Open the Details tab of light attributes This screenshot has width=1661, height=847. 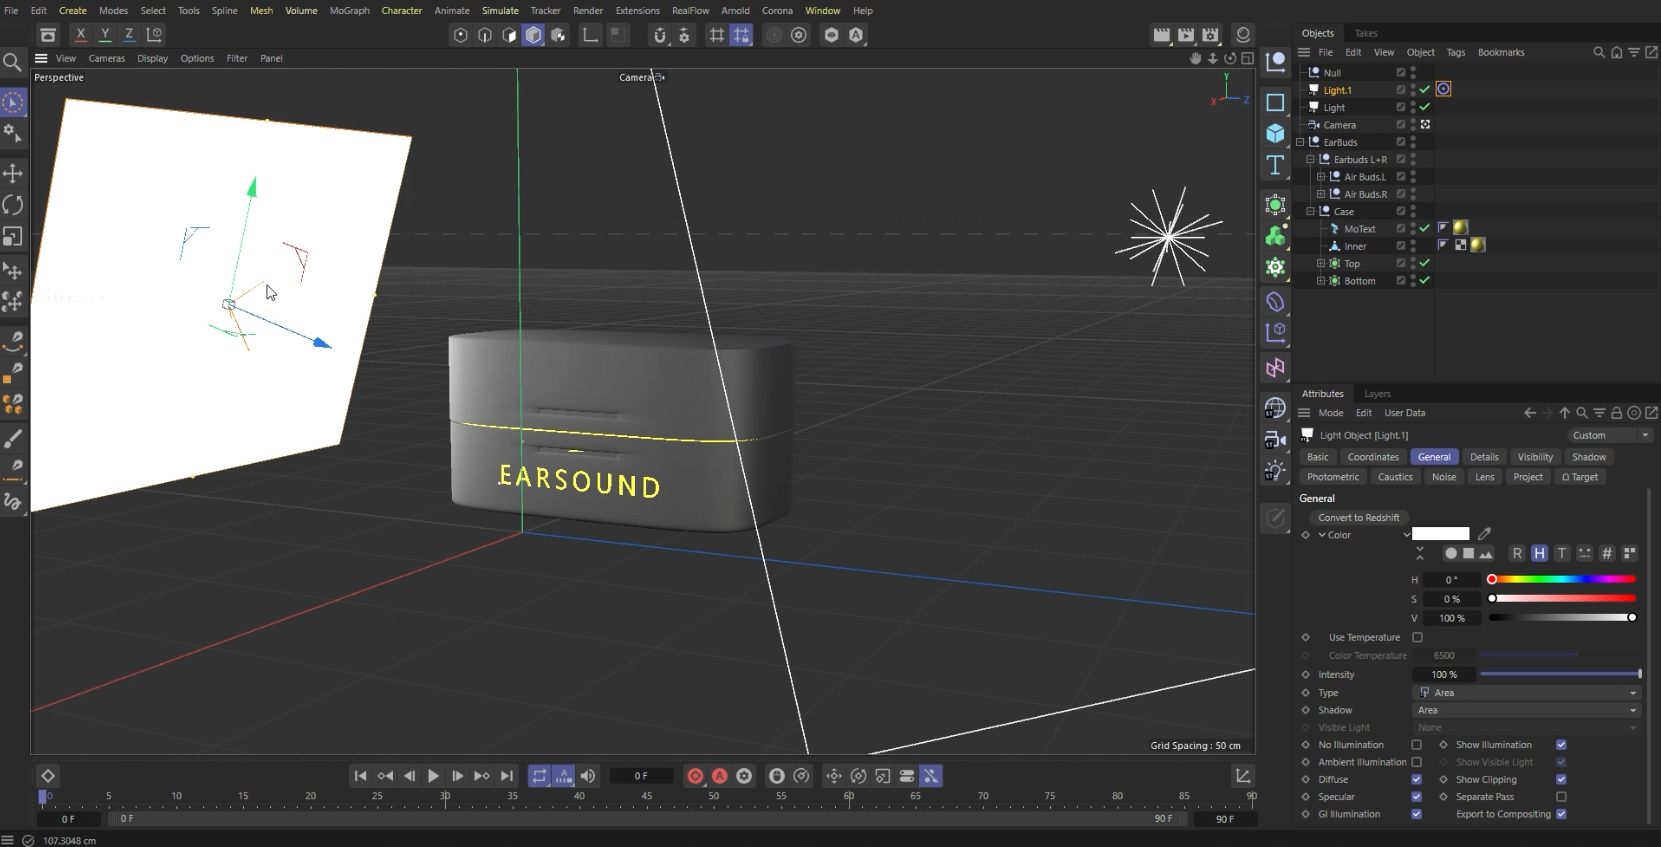1484,457
